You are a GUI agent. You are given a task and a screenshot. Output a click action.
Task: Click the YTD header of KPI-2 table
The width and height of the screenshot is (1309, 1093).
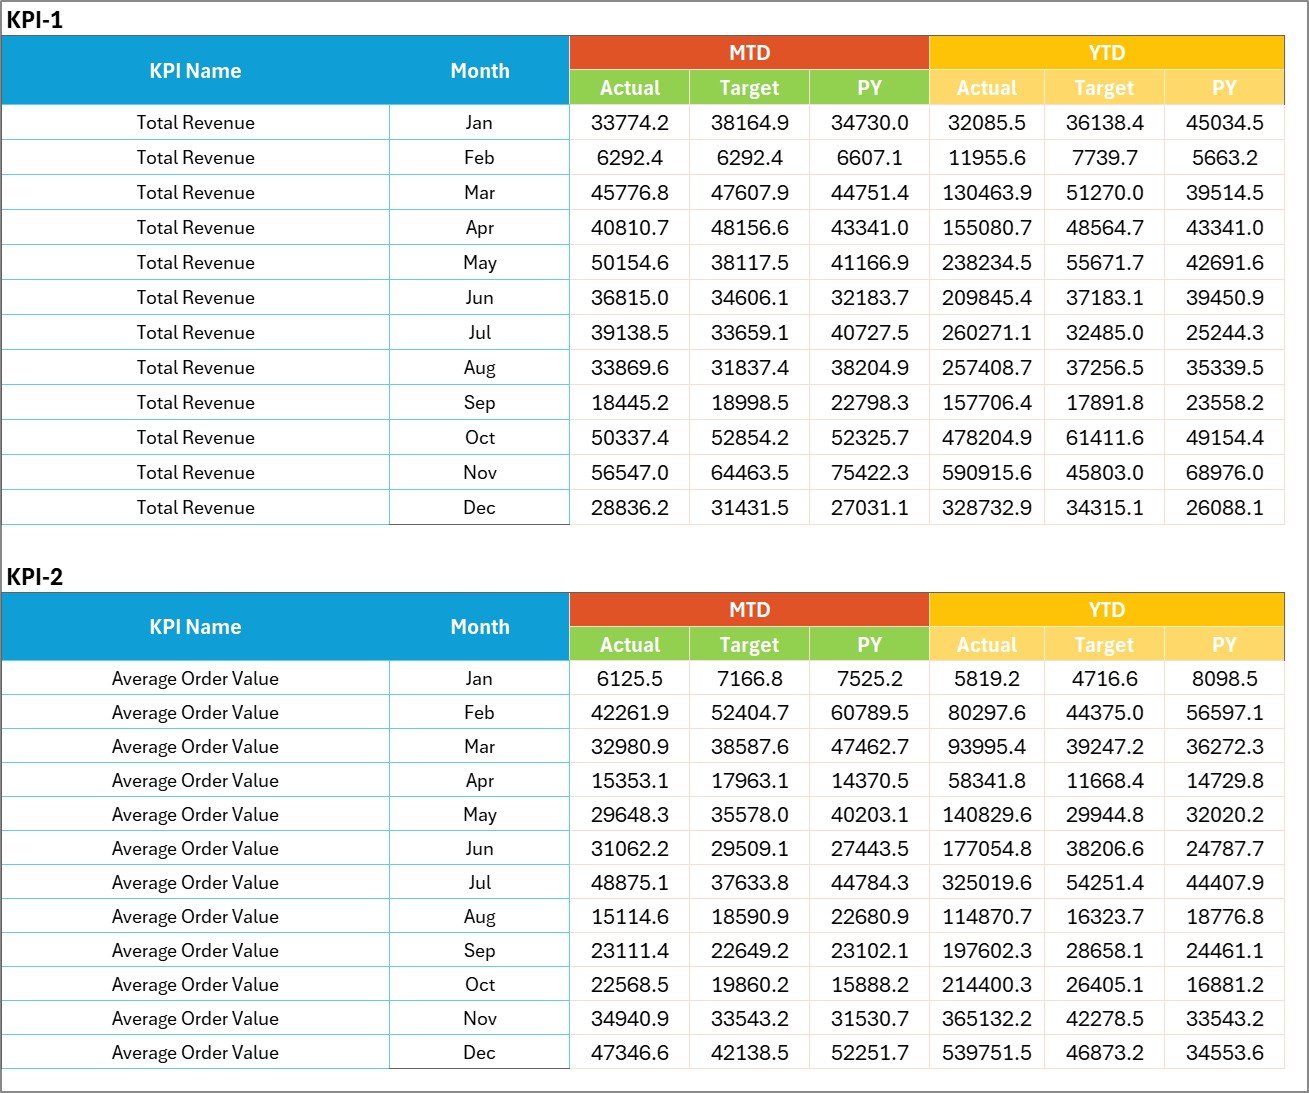click(x=1105, y=609)
